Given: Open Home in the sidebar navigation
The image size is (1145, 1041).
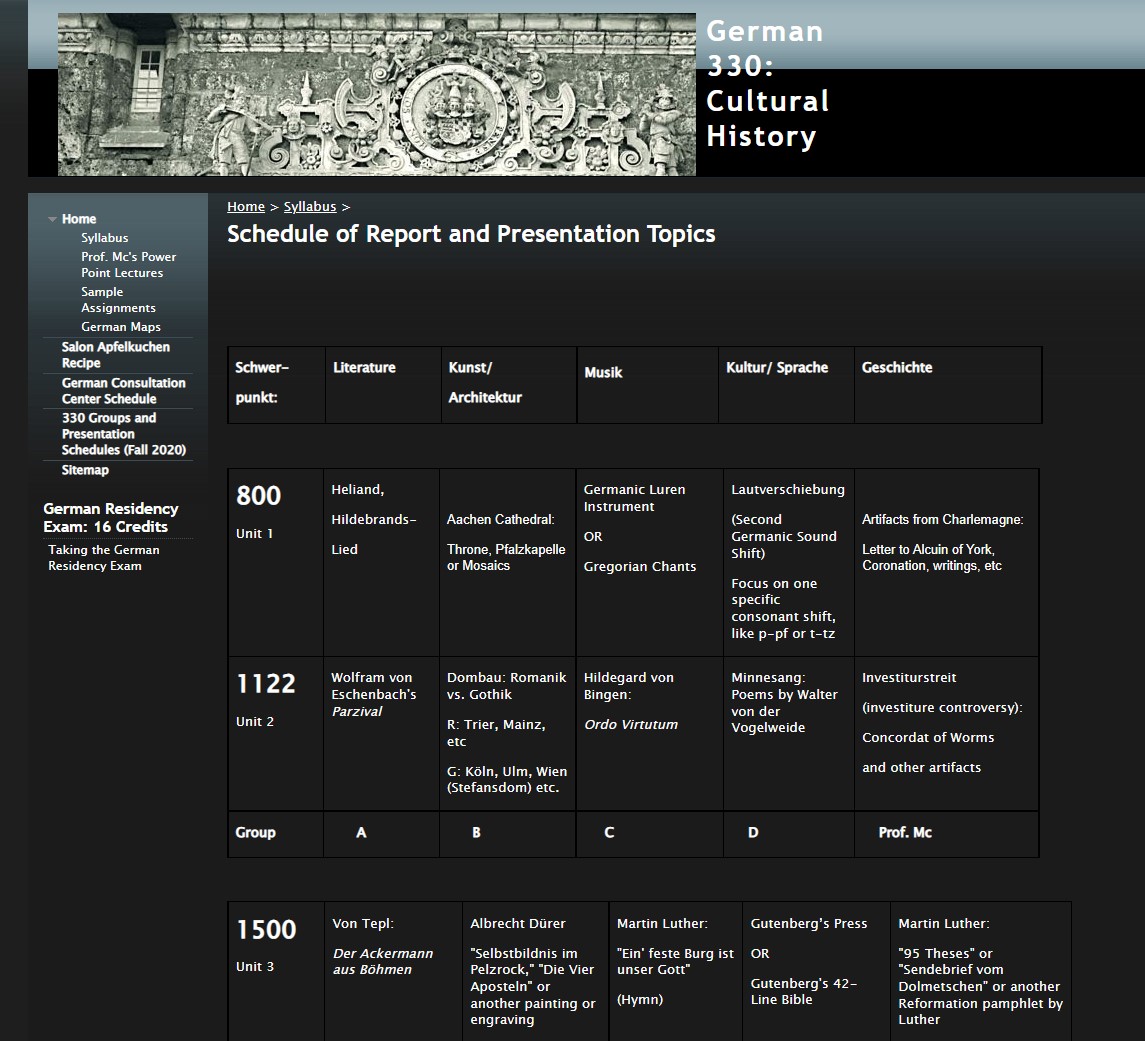Looking at the screenshot, I should pyautogui.click(x=79, y=219).
